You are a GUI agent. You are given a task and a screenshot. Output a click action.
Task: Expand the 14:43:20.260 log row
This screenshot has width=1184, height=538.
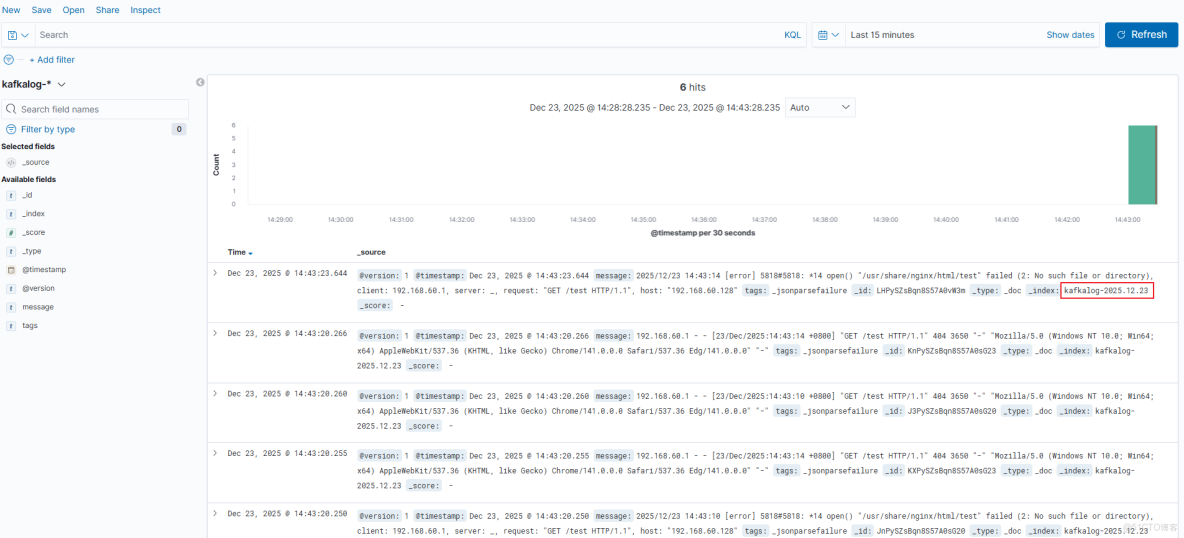[215, 394]
